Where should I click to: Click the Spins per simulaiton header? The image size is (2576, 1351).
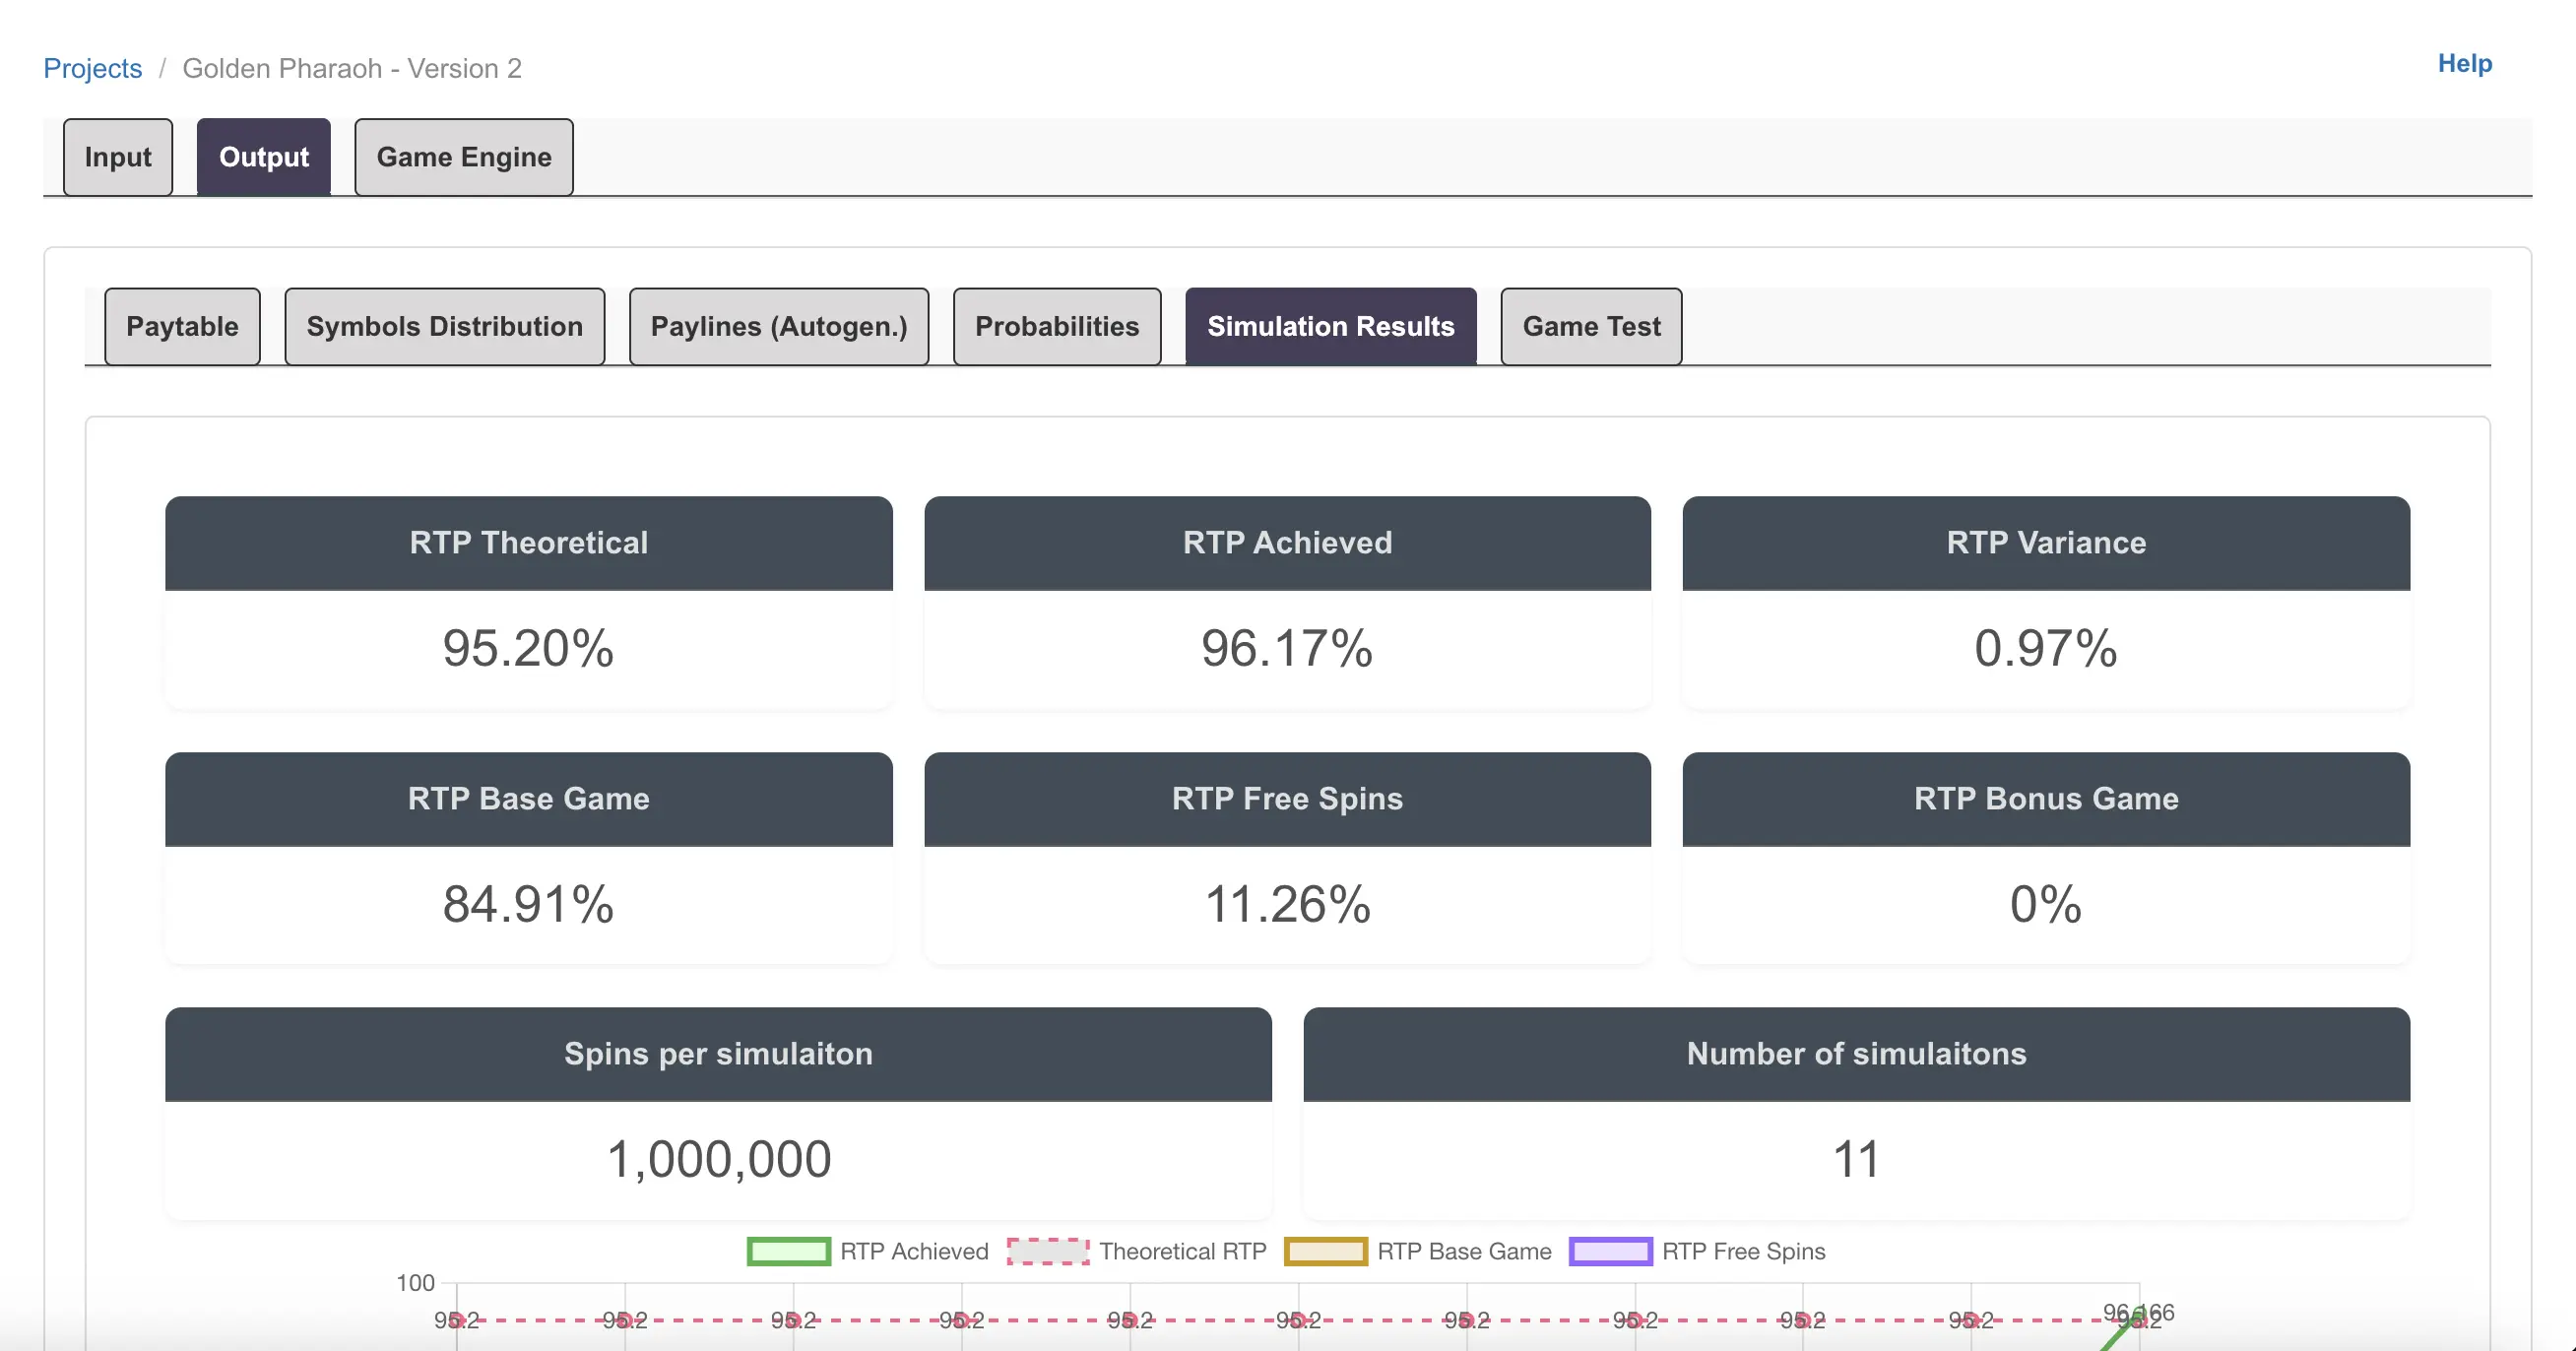coord(718,1054)
